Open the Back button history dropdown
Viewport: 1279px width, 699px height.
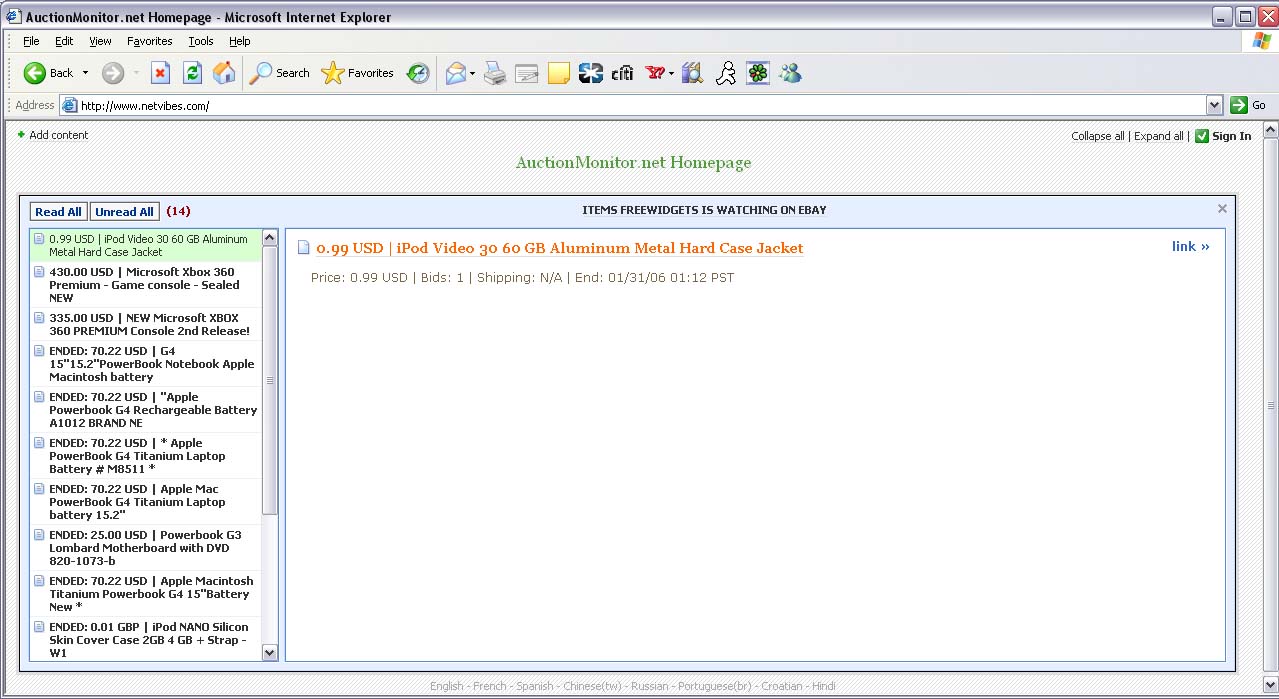pyautogui.click(x=85, y=73)
